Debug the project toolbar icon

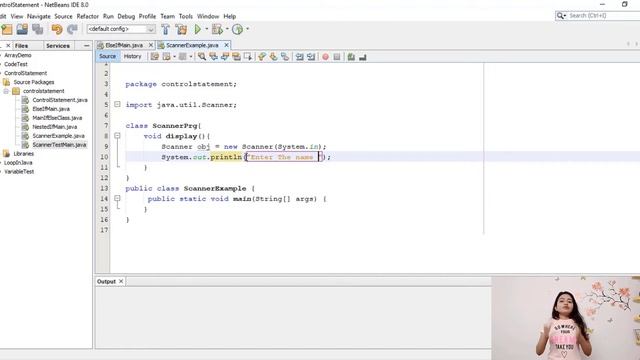[217, 29]
